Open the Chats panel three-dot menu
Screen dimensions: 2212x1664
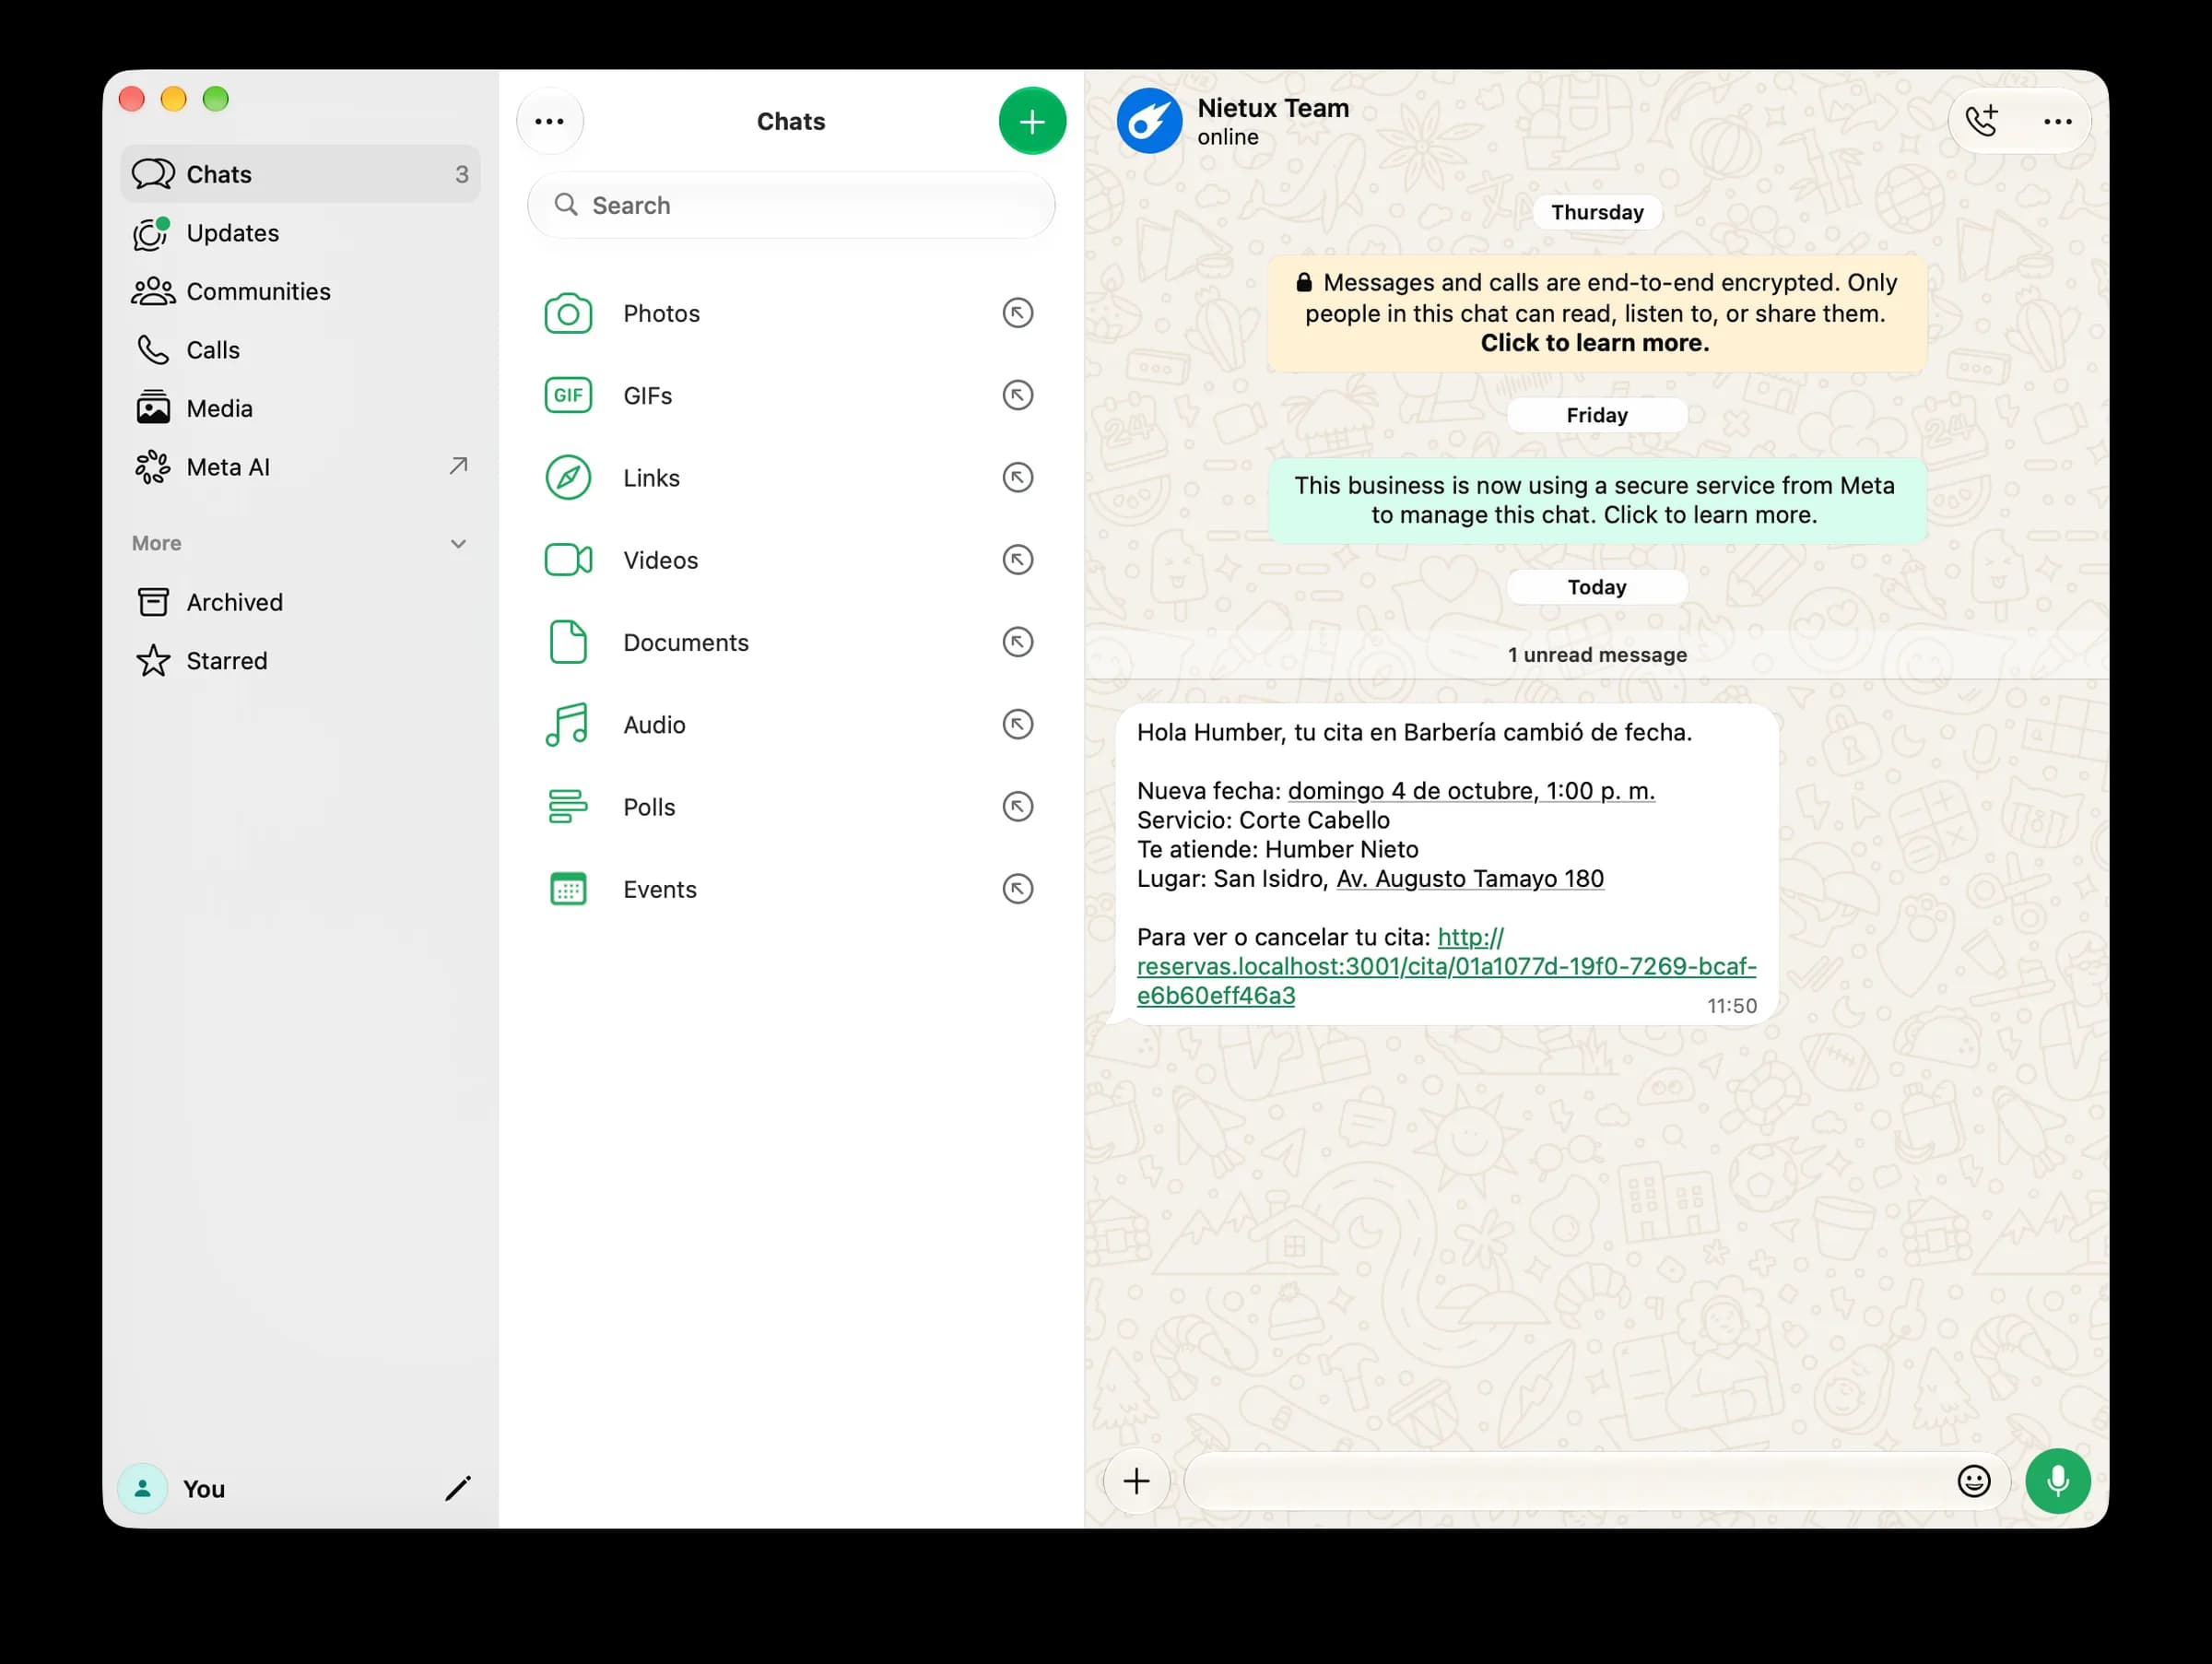(x=550, y=122)
